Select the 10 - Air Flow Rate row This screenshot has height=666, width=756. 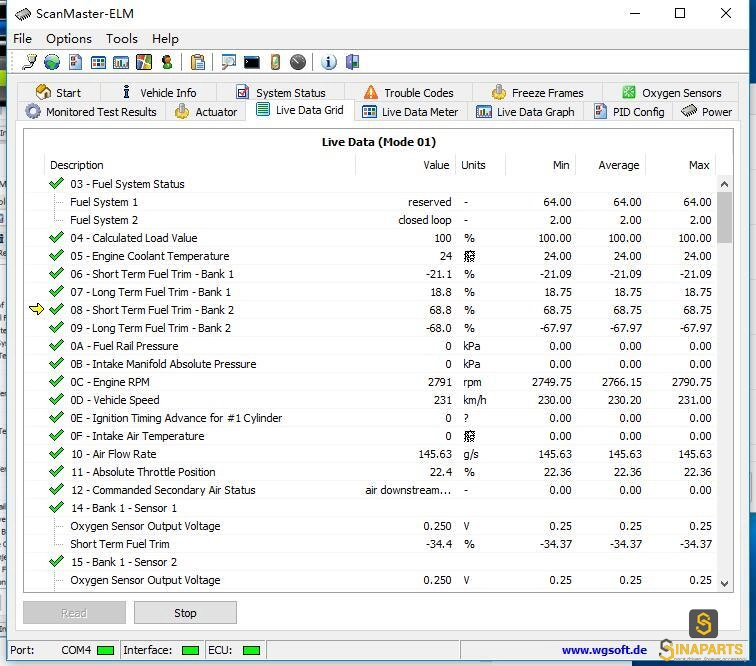click(x=370, y=454)
